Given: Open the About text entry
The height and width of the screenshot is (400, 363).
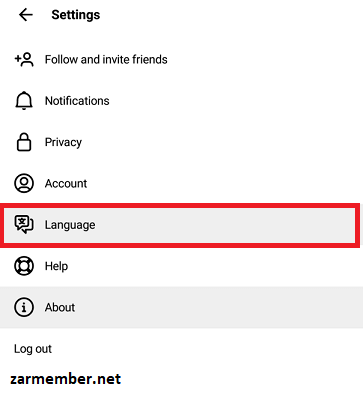Looking at the screenshot, I should pos(60,307).
